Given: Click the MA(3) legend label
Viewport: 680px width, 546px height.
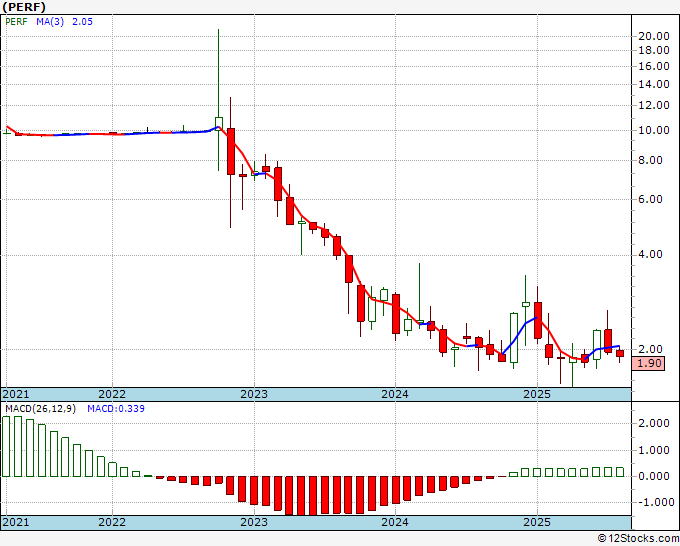Looking at the screenshot, I should click(x=50, y=22).
